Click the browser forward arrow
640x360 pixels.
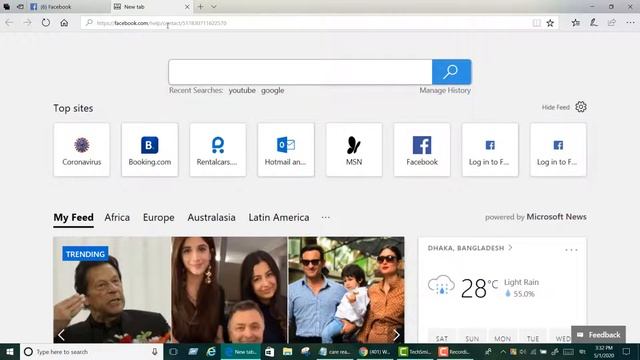click(27, 23)
